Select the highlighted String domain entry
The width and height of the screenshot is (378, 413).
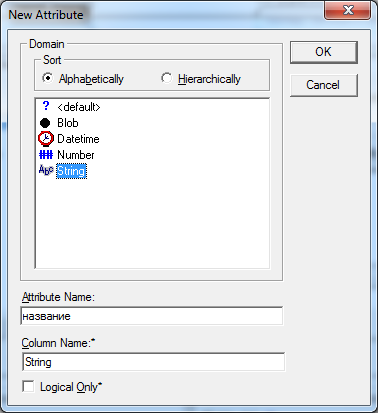(71, 171)
